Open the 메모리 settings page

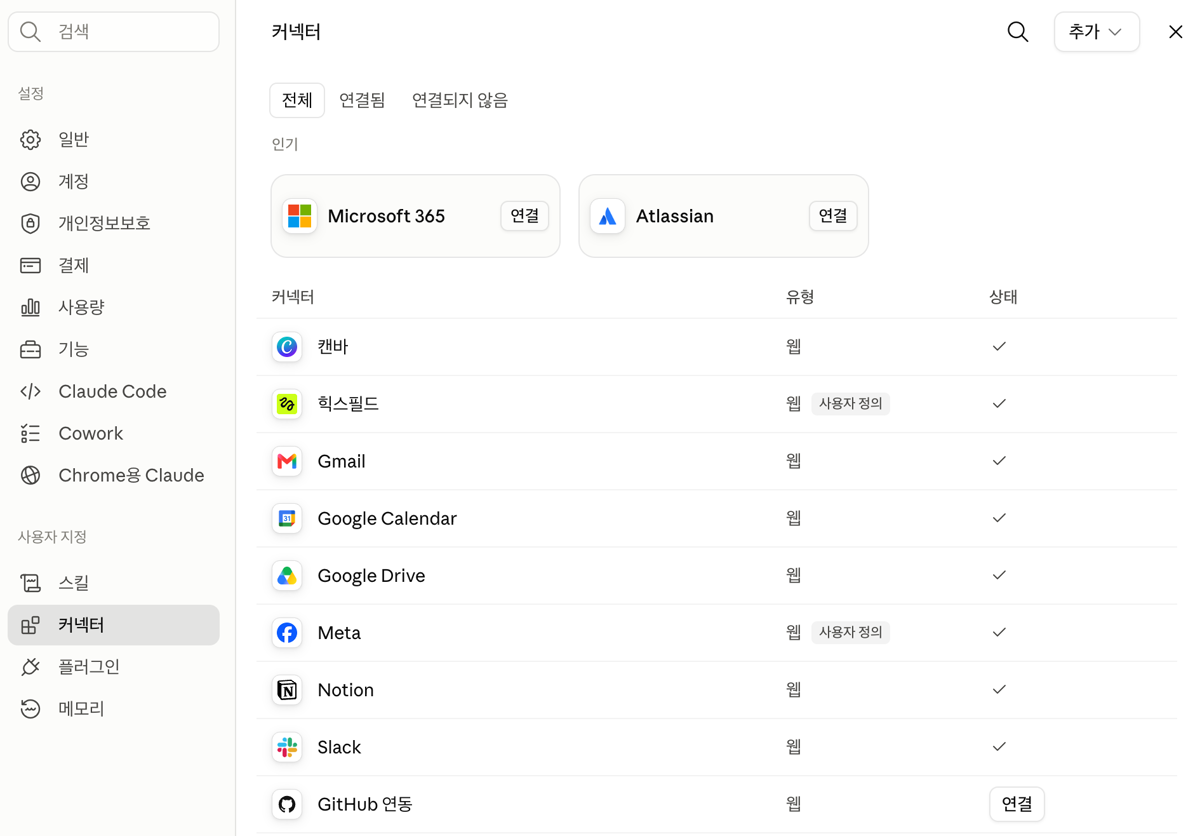[x=114, y=709]
